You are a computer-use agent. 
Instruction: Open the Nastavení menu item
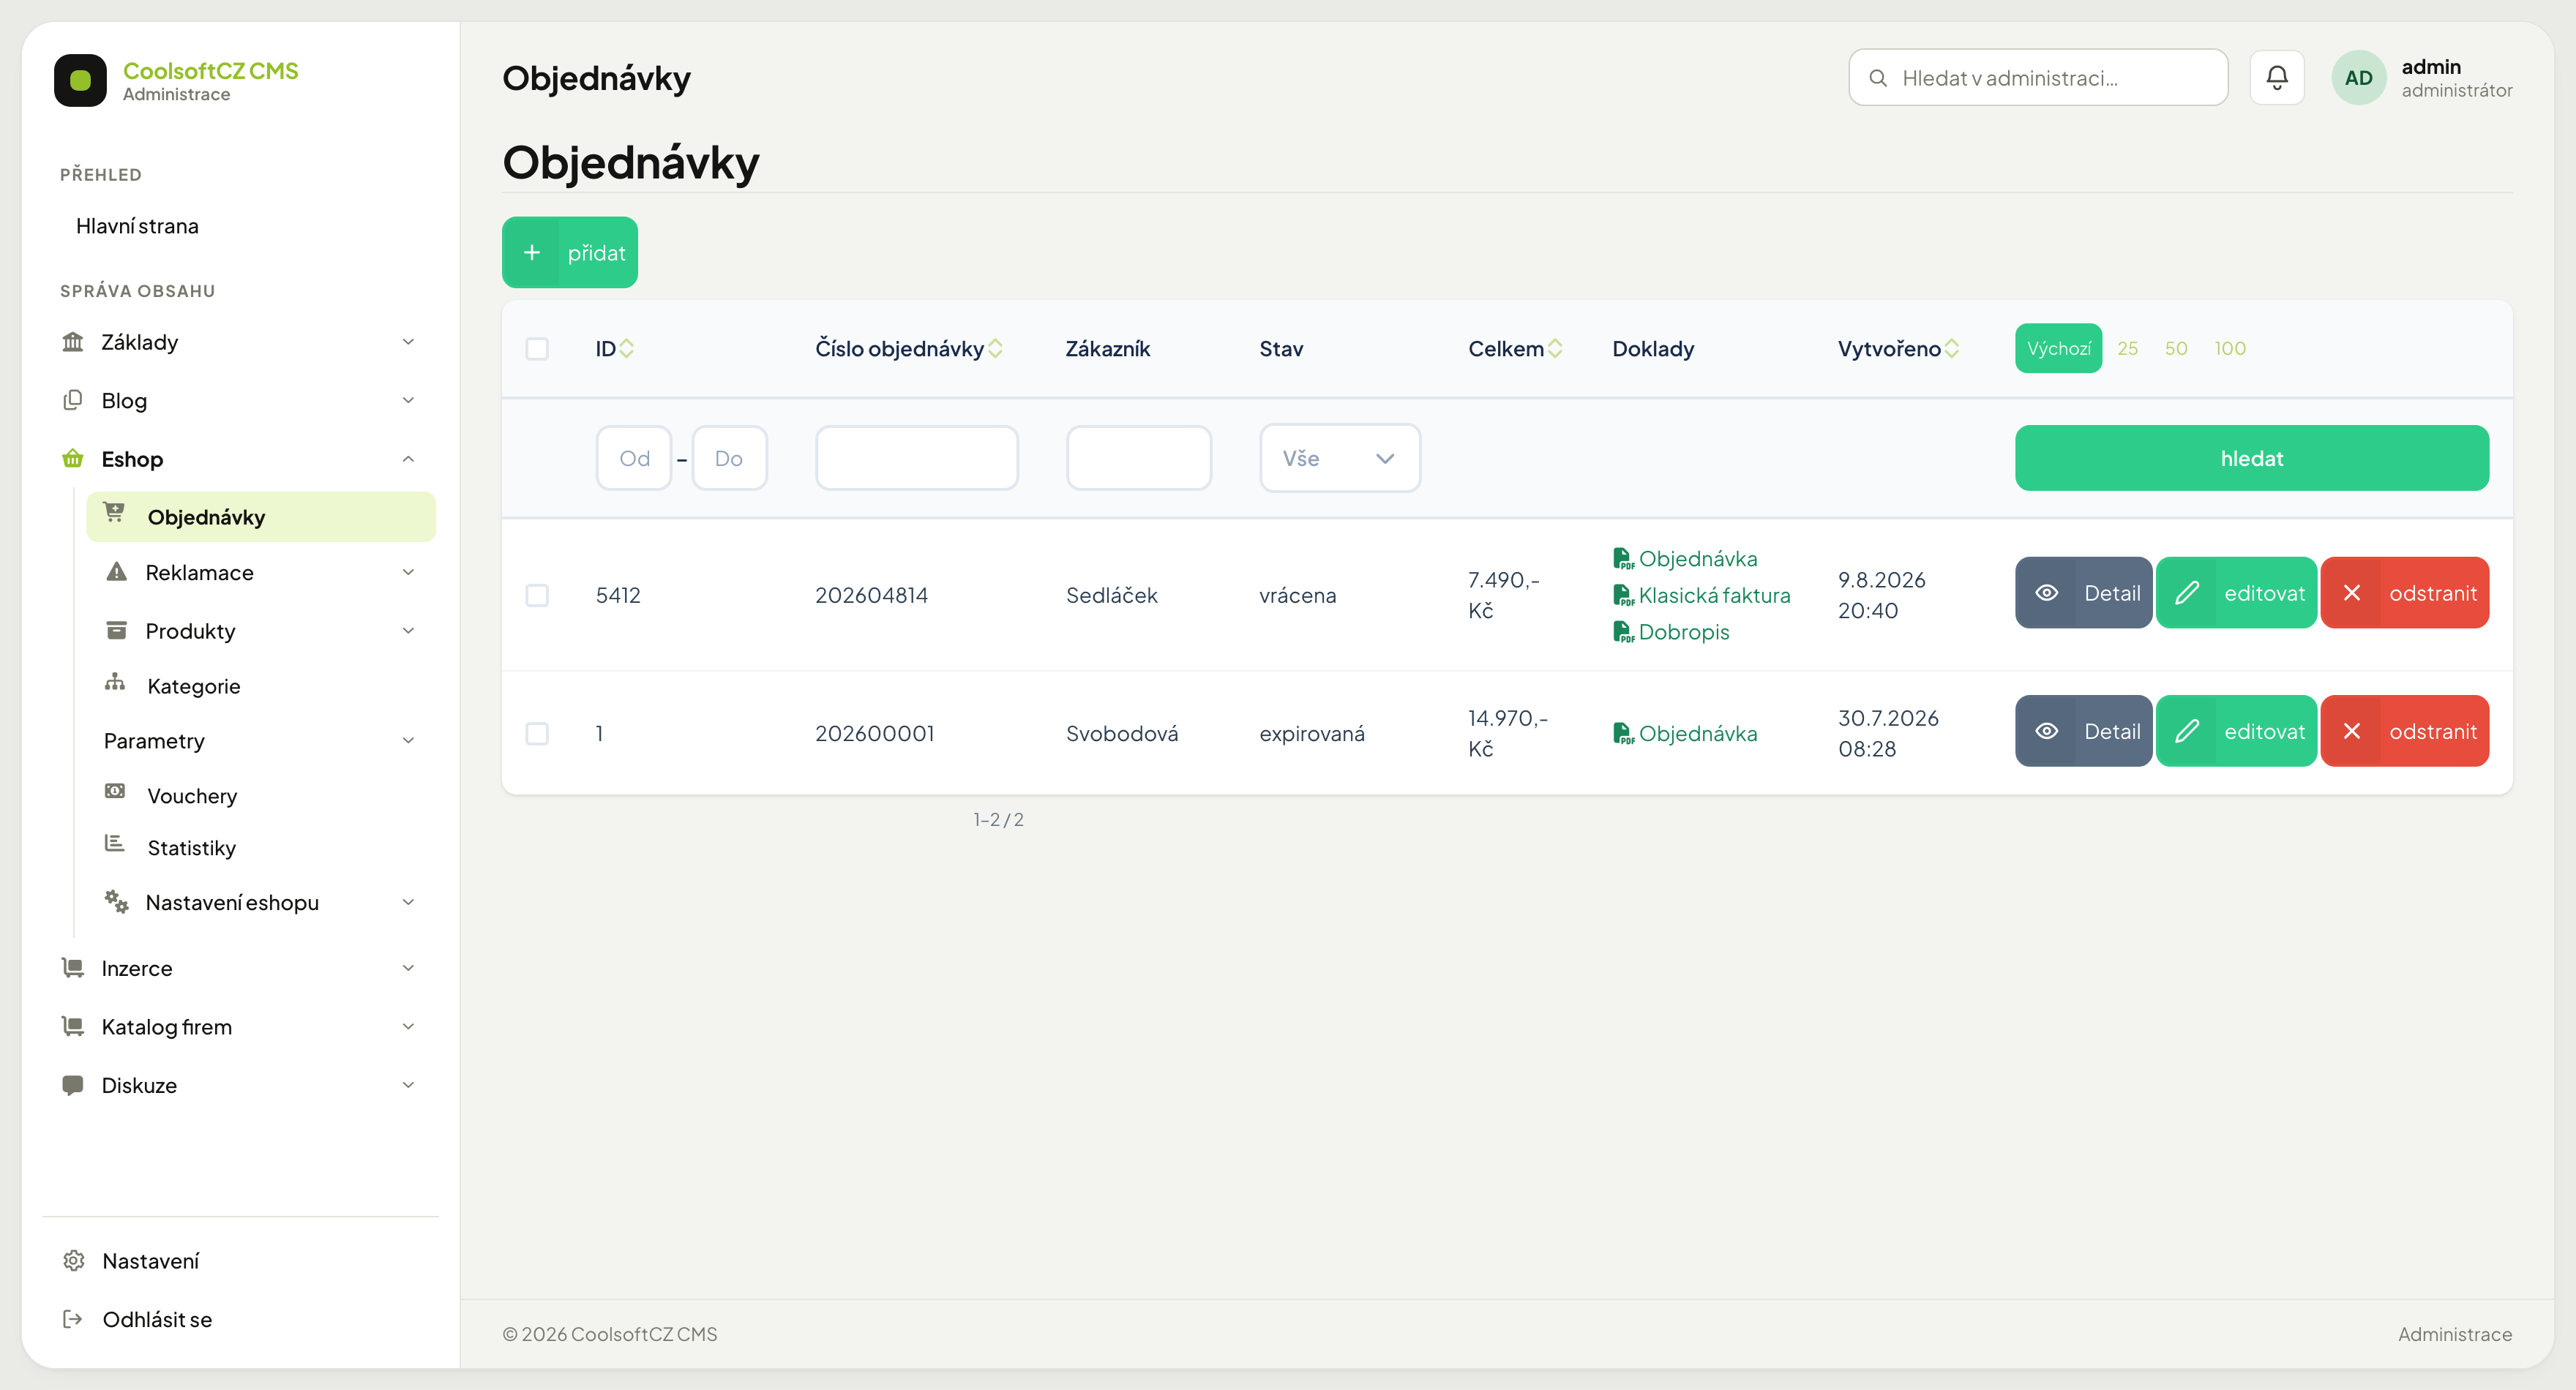150,1260
